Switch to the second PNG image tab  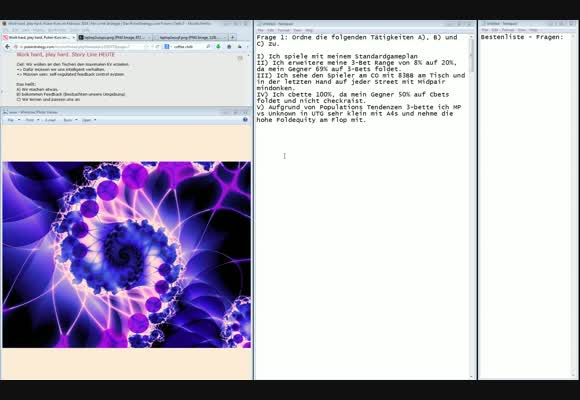pyautogui.click(x=114, y=37)
